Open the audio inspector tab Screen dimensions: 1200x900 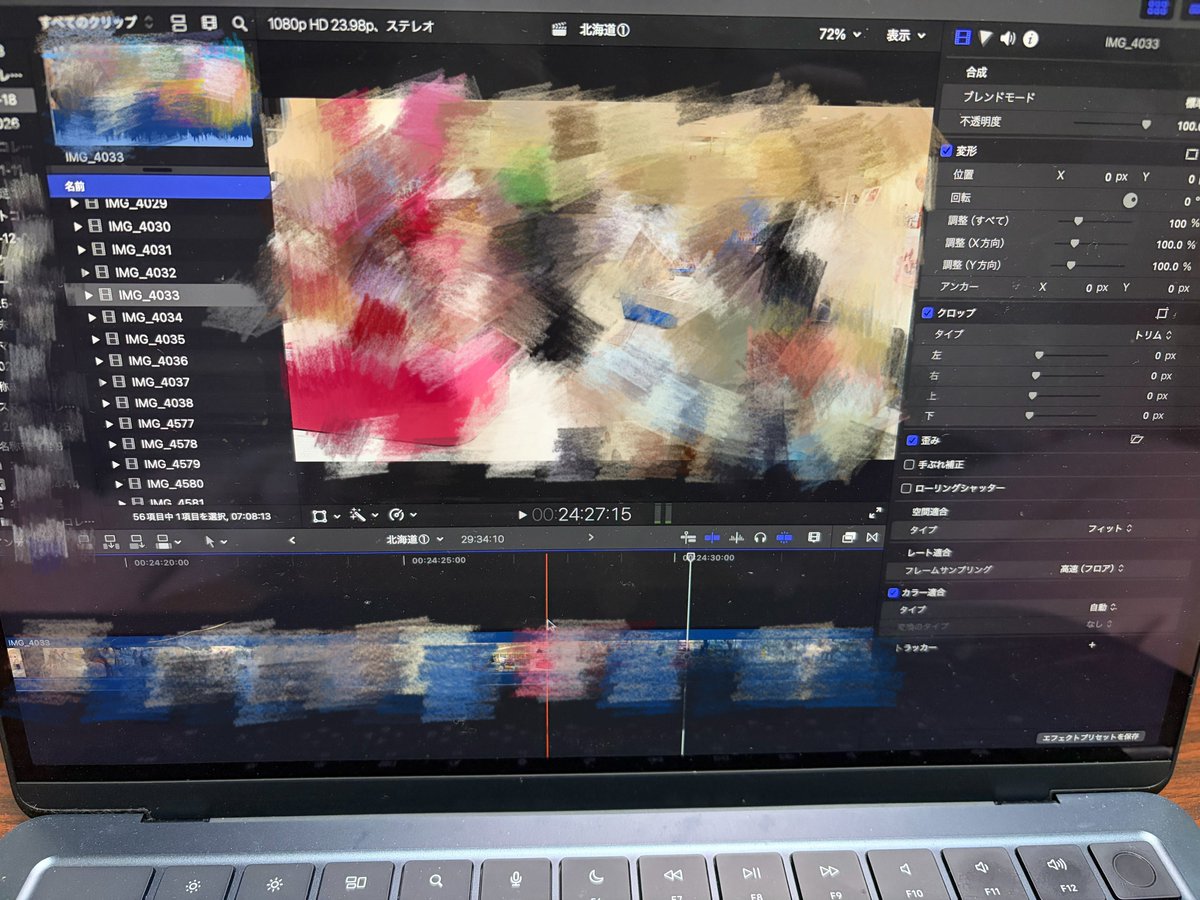point(1008,38)
